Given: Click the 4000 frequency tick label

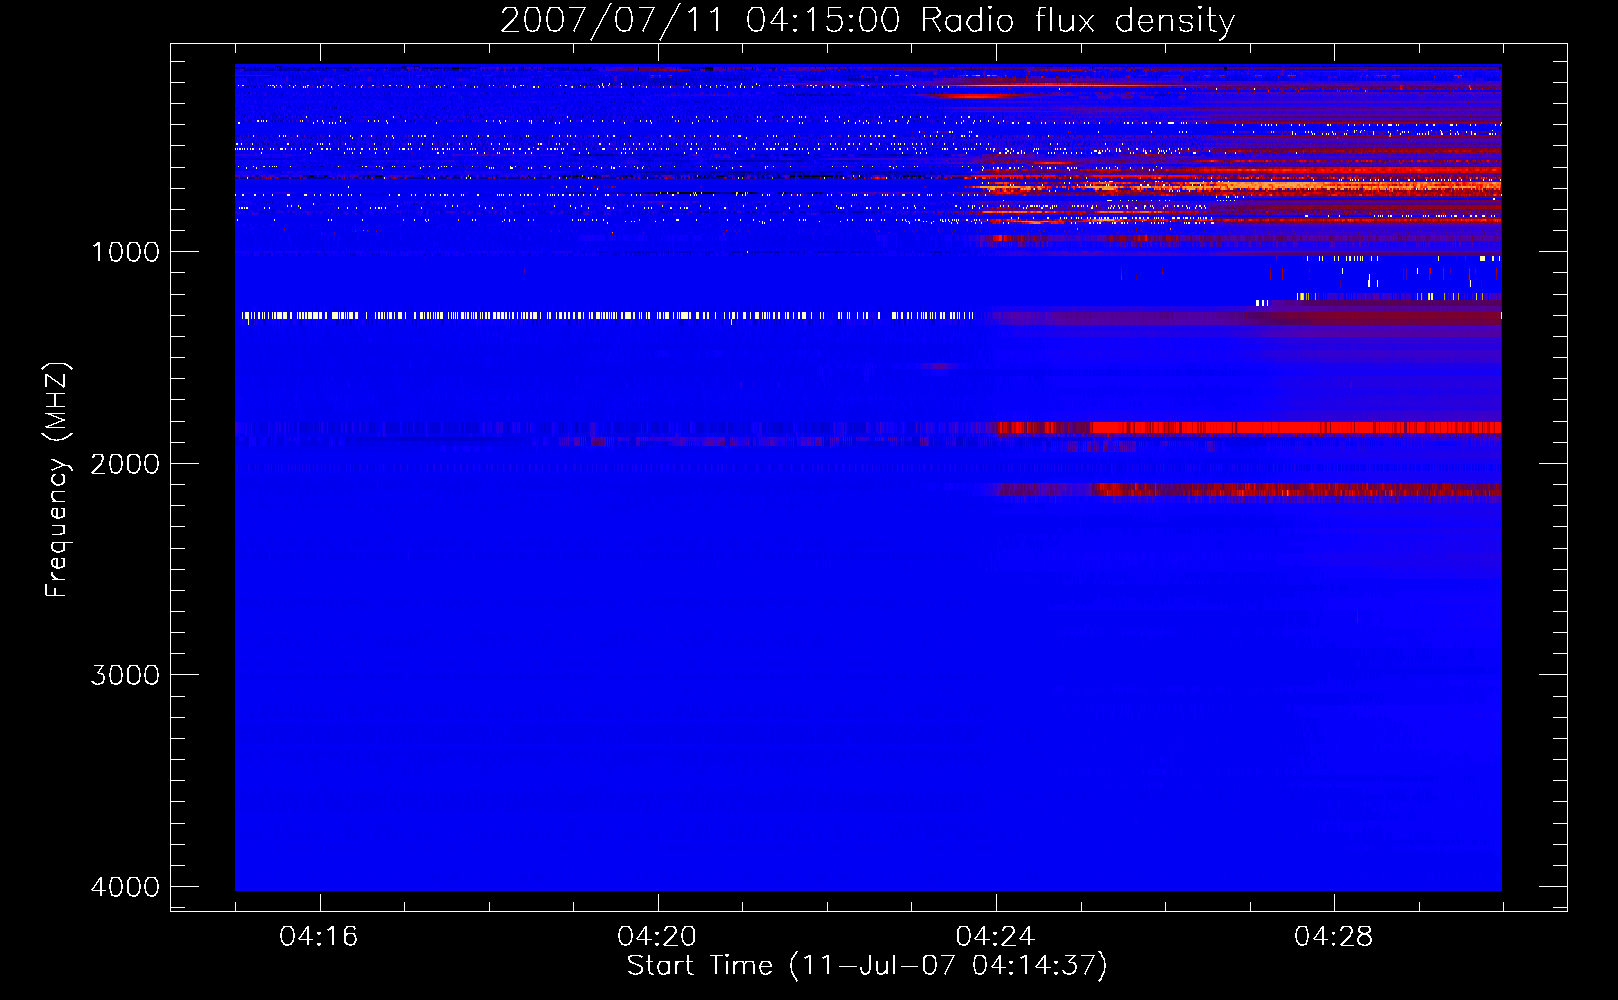Looking at the screenshot, I should pos(125,887).
